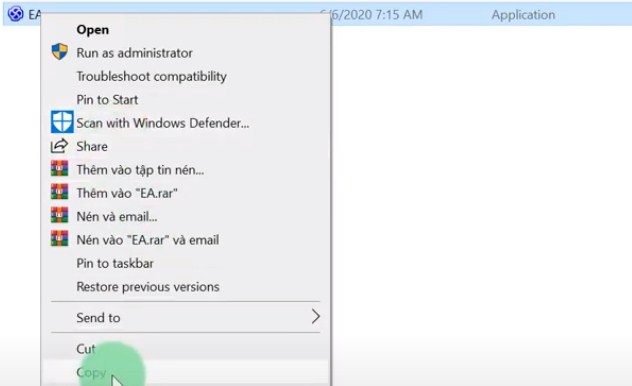Expand the Send to arrow chevron

point(316,317)
